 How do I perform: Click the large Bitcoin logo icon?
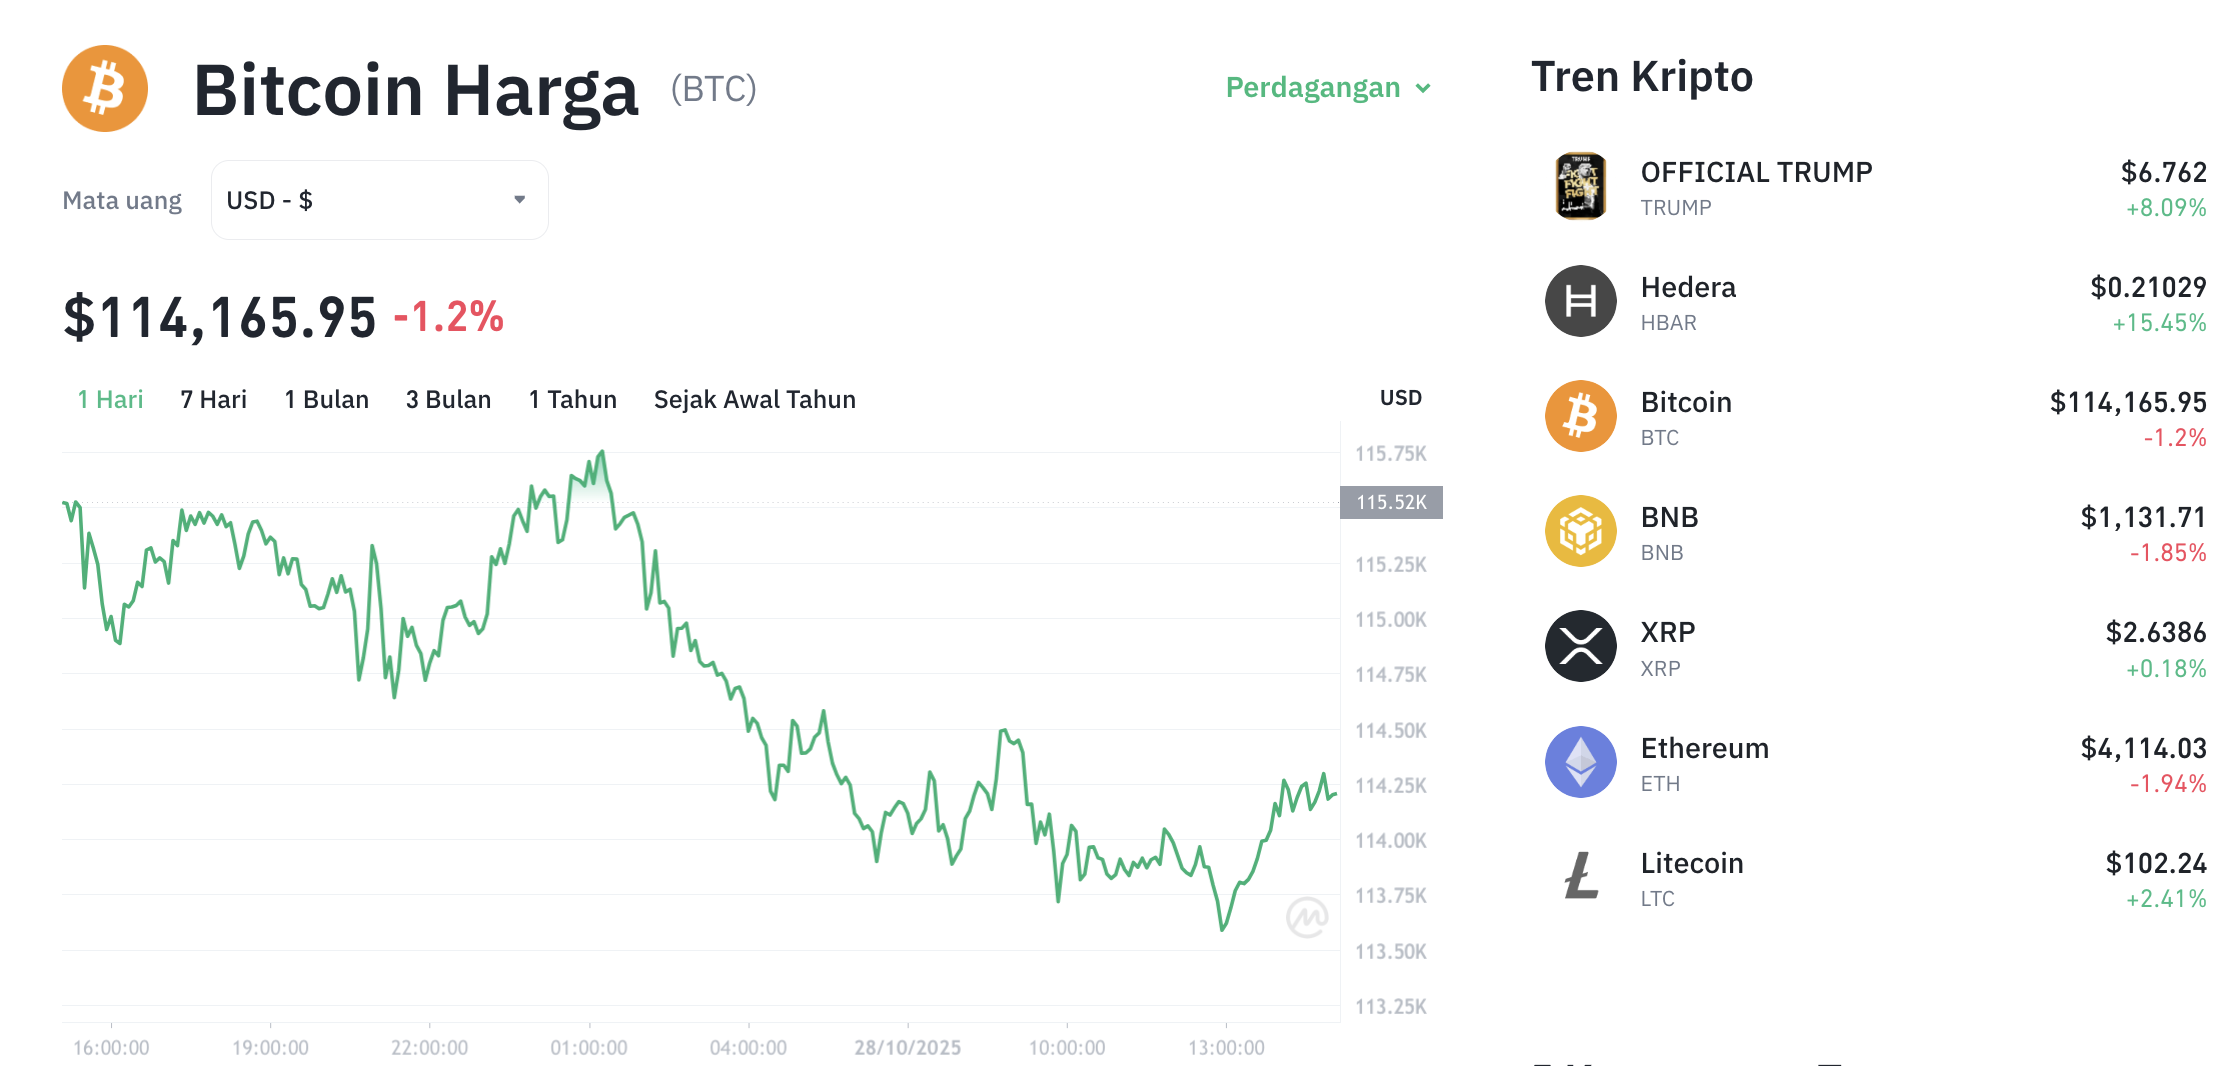click(x=105, y=89)
